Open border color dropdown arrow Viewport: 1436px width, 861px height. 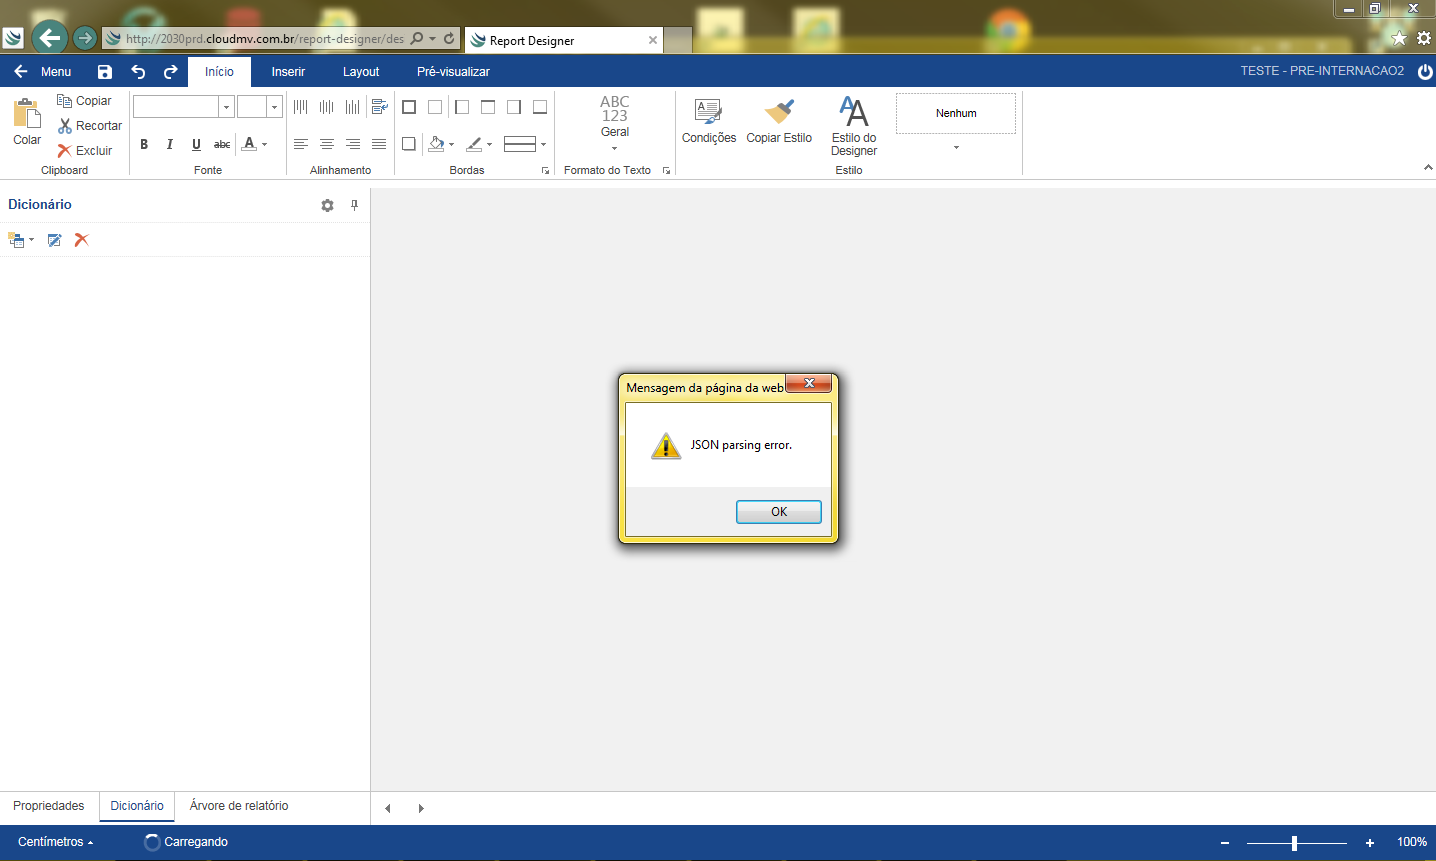pos(490,144)
